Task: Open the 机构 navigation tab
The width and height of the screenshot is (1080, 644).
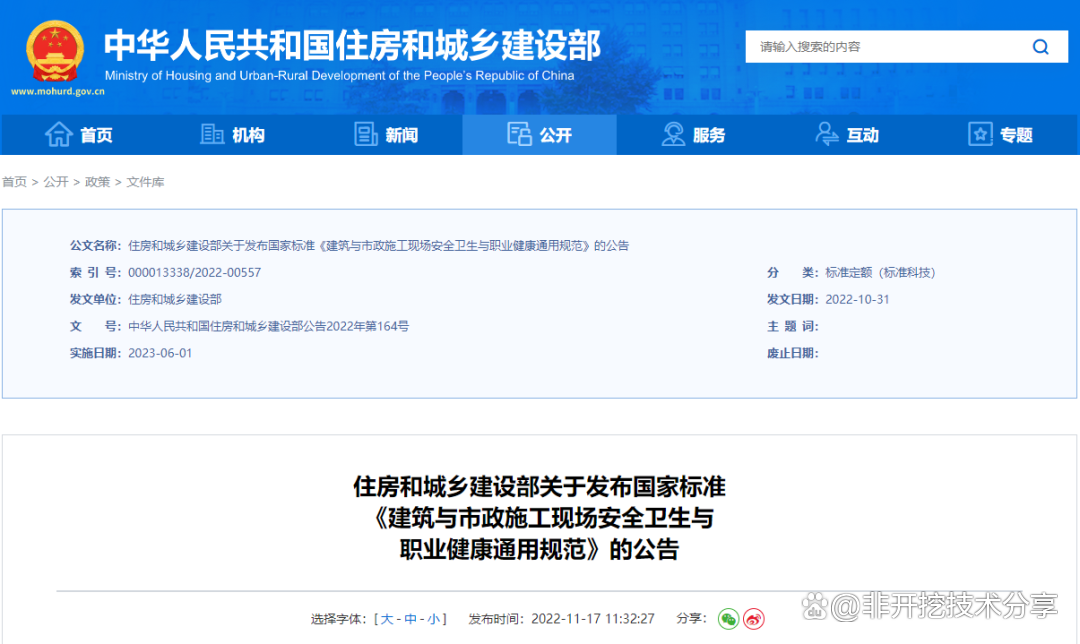Action: pos(232,135)
